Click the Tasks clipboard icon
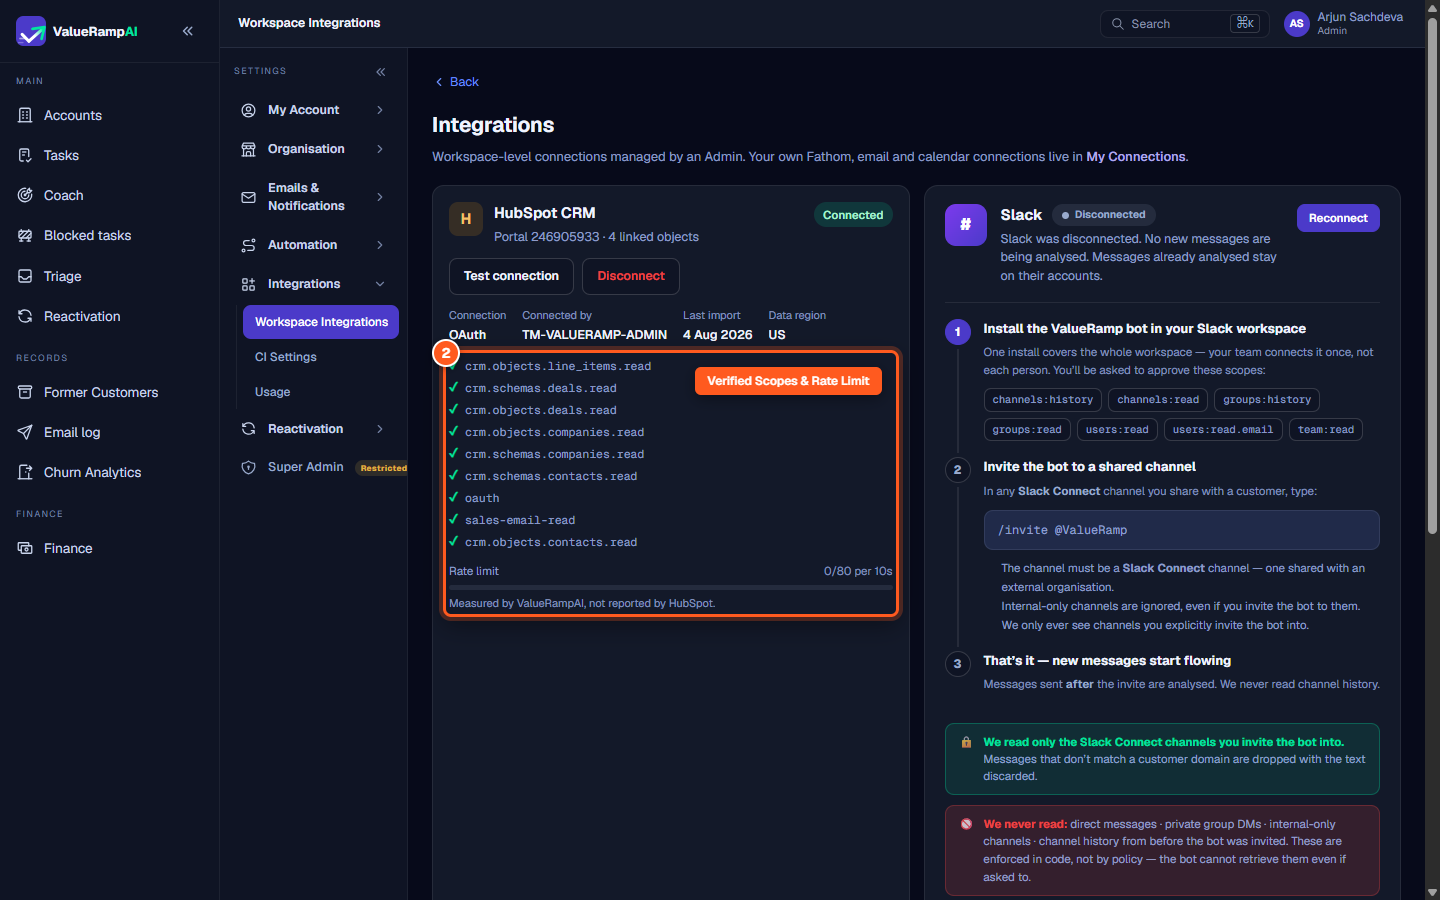 click(x=25, y=155)
